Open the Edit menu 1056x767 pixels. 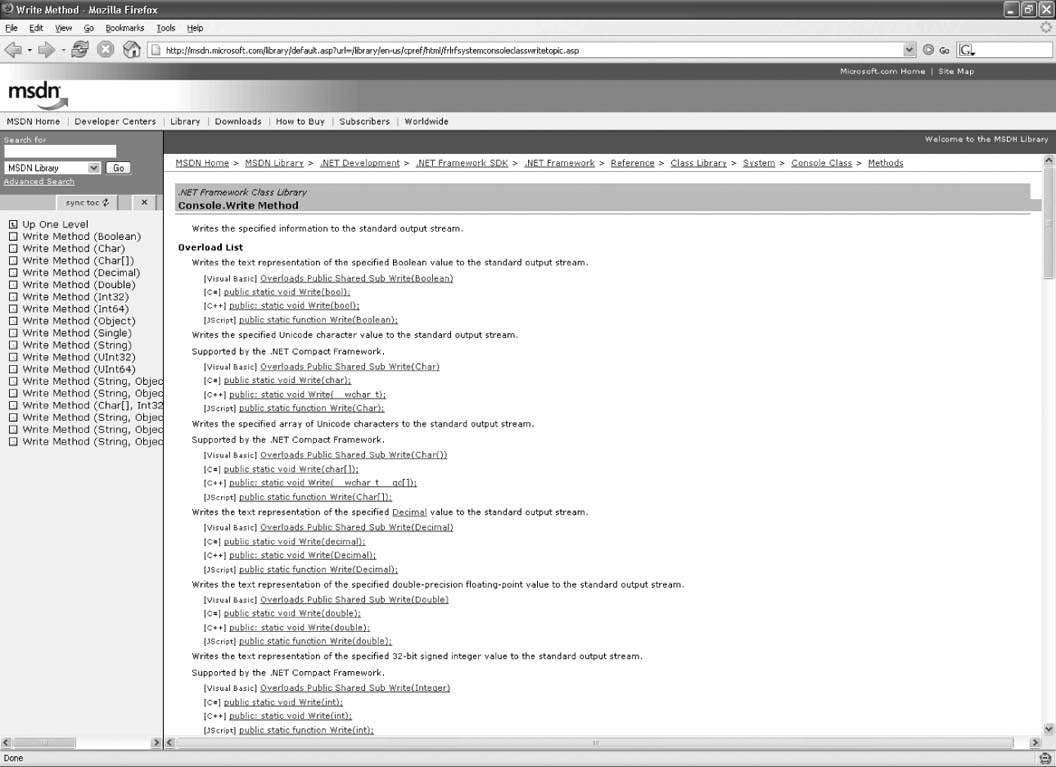pyautogui.click(x=36, y=28)
